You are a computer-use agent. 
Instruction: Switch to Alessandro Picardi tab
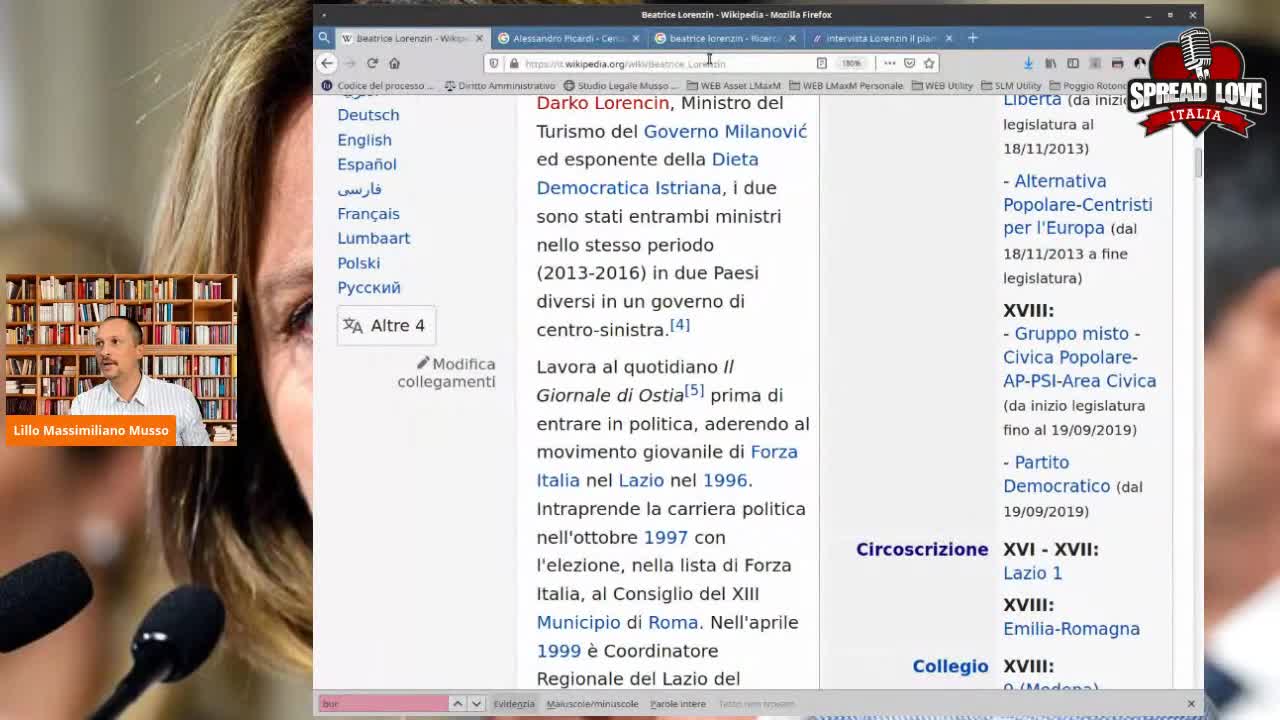(568, 38)
